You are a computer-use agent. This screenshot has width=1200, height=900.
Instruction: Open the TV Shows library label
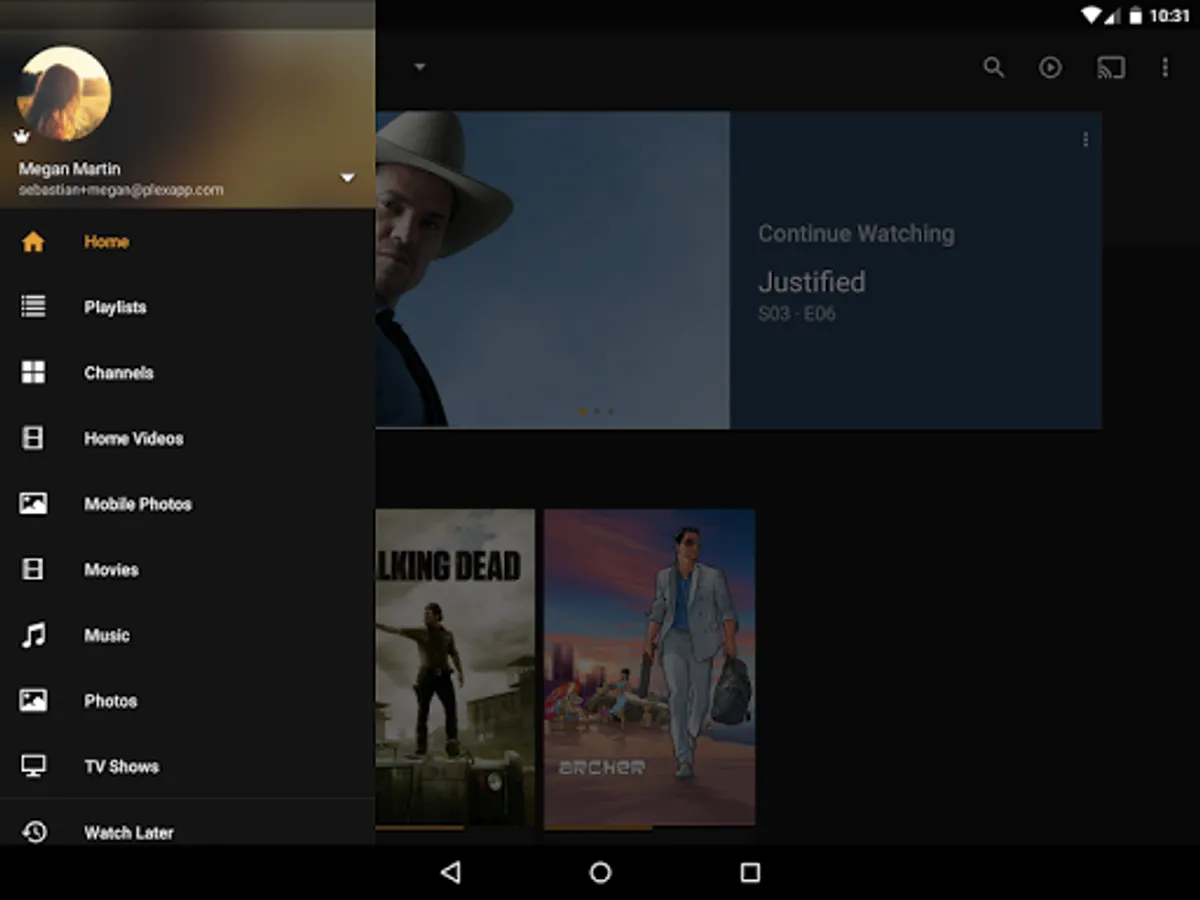pyautogui.click(x=121, y=766)
